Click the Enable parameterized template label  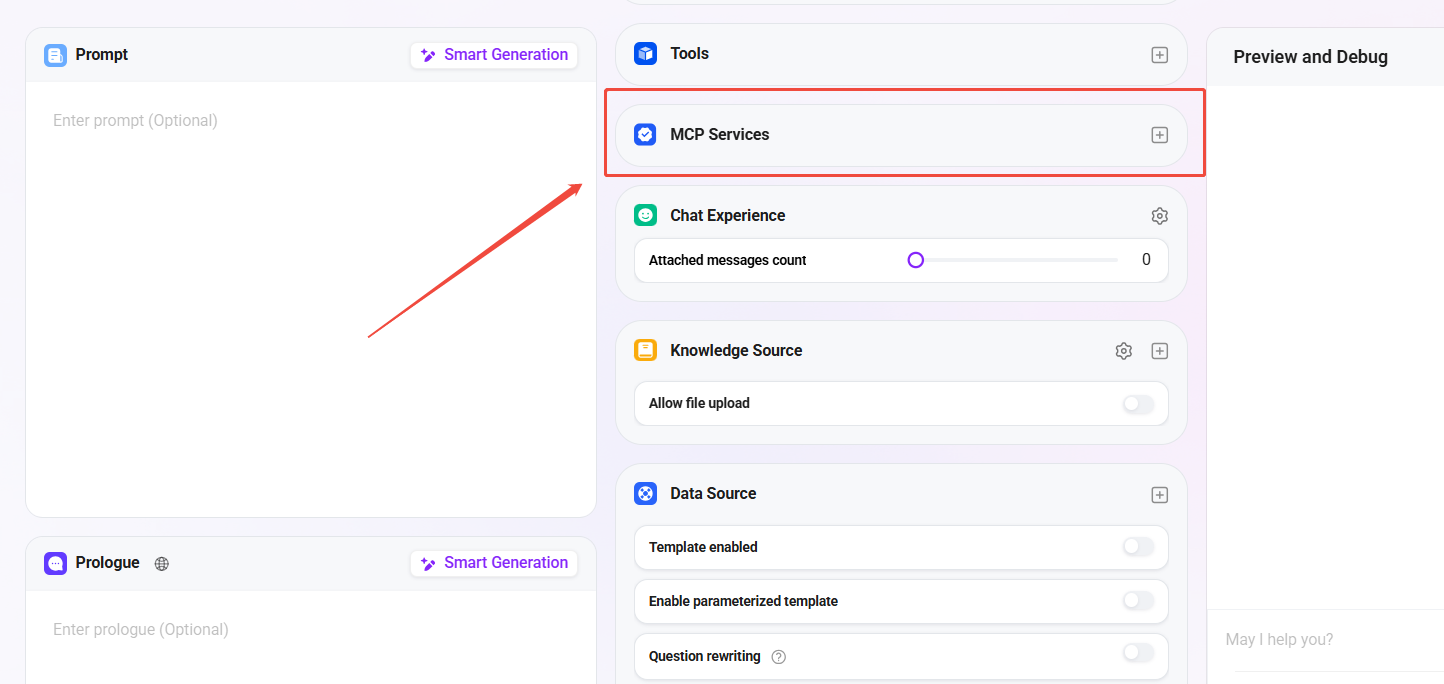coord(743,602)
